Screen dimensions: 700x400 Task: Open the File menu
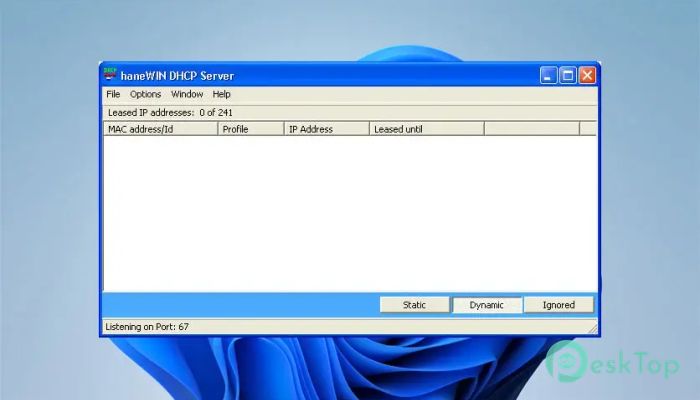click(113, 94)
